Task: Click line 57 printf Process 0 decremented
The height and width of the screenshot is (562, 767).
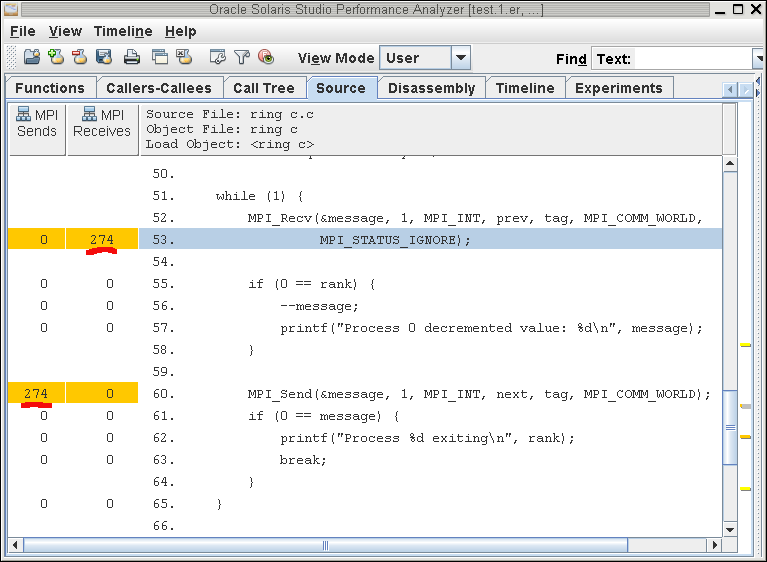Action: [x=491, y=328]
